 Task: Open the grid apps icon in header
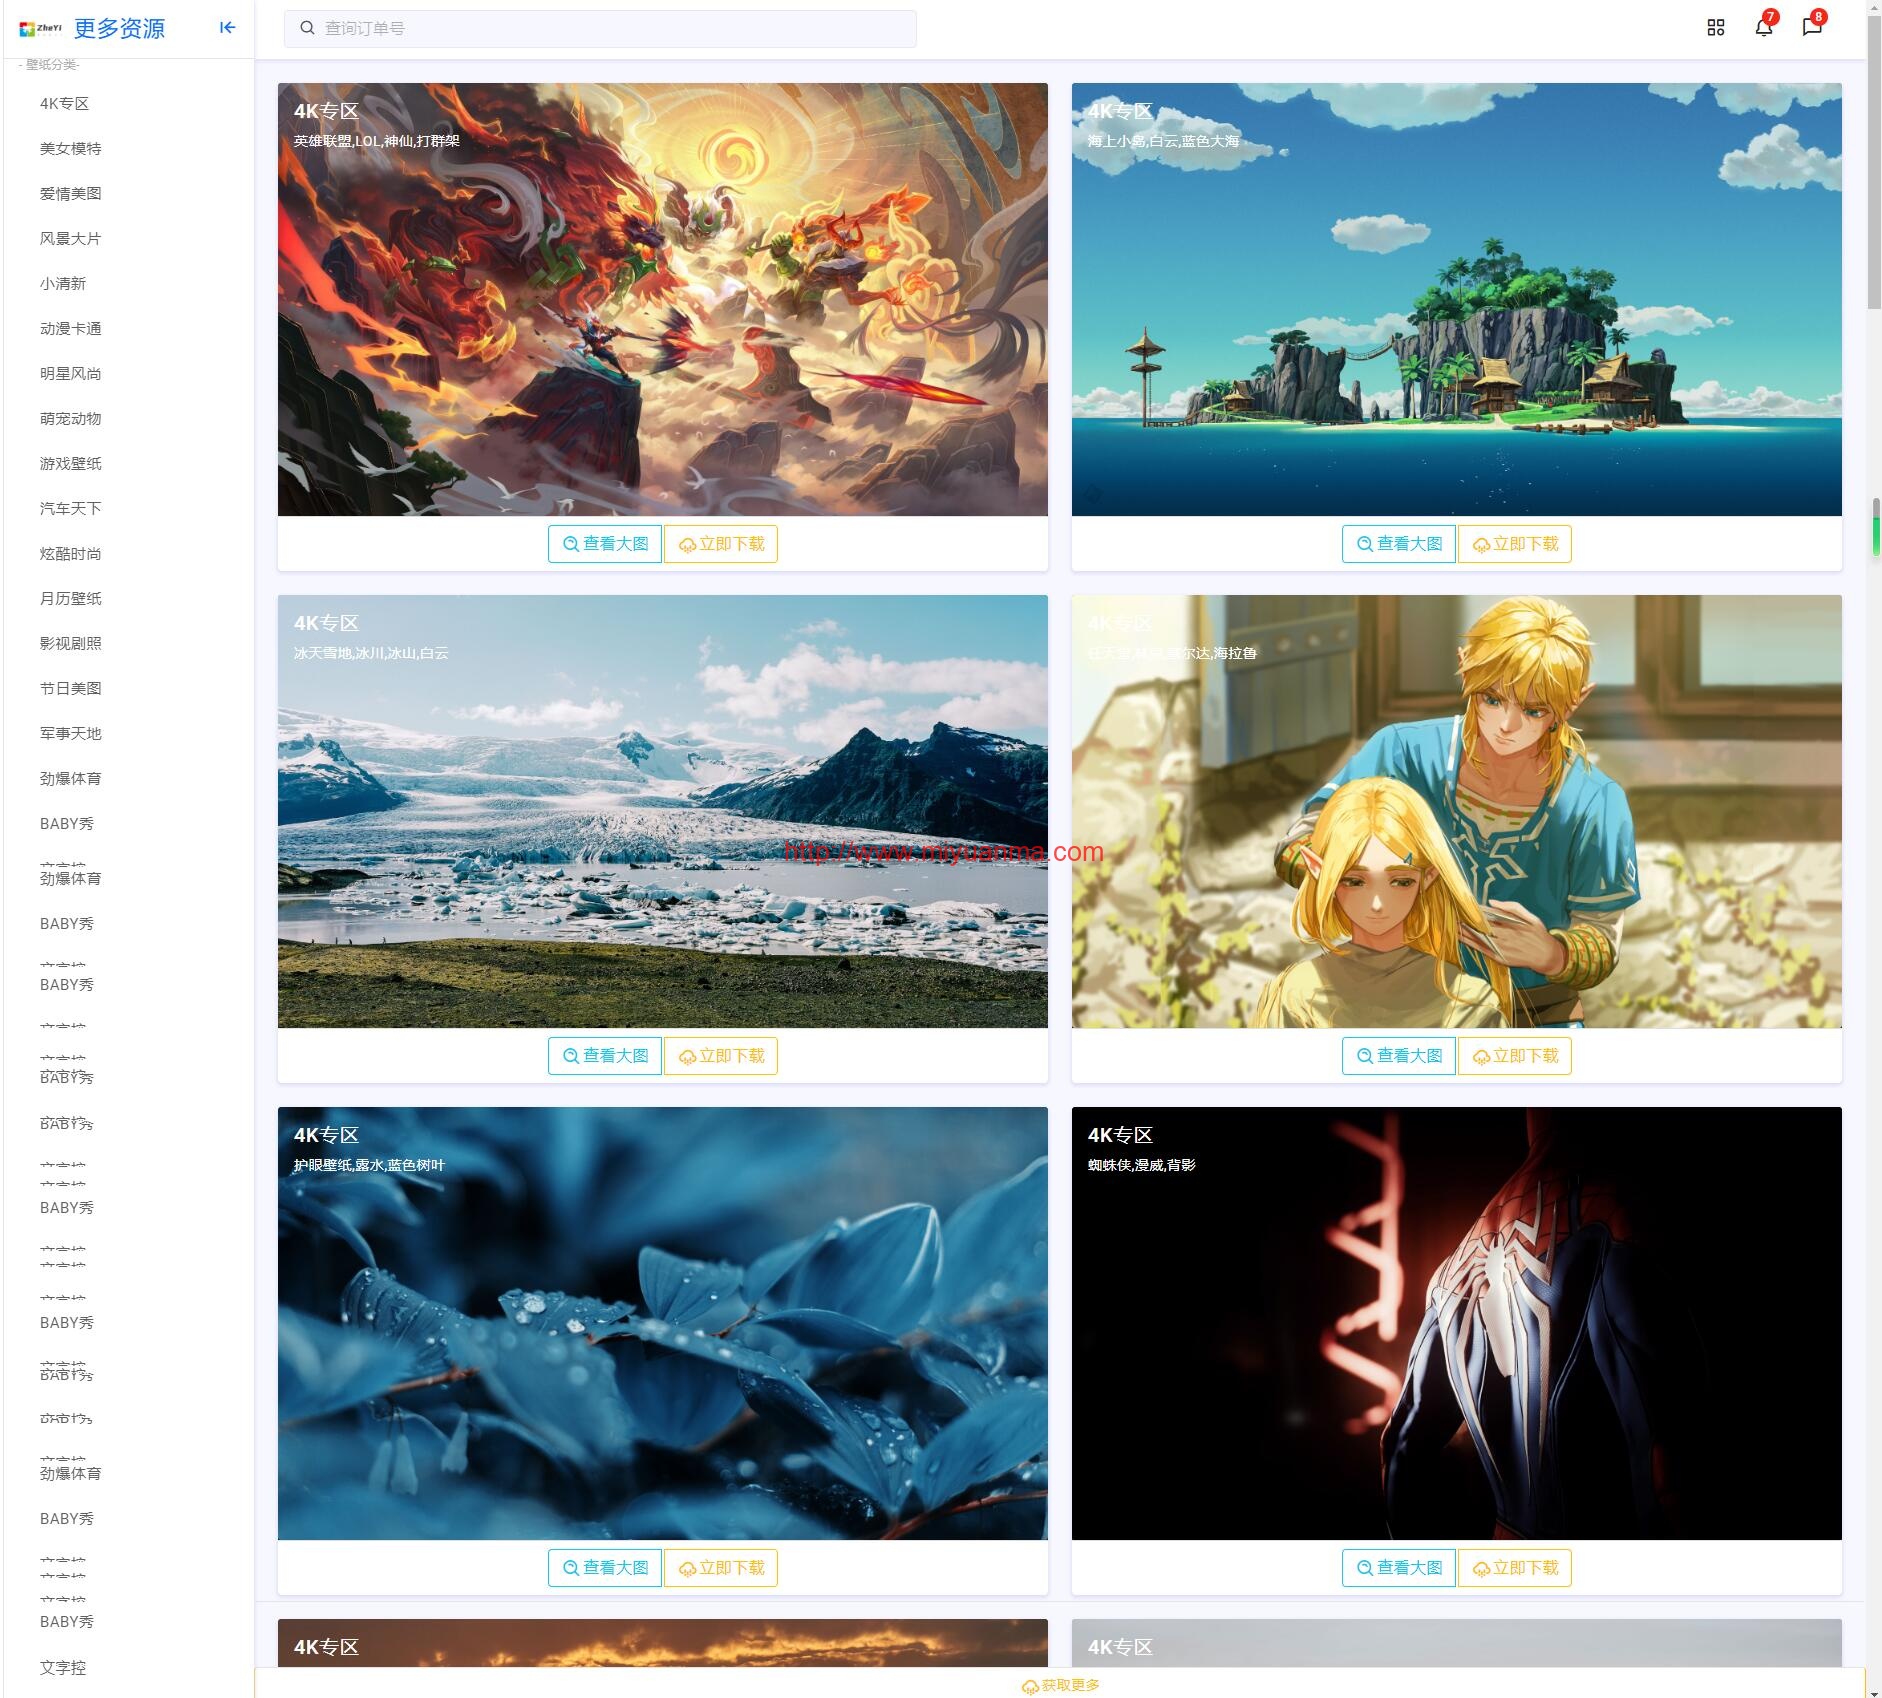1715,28
